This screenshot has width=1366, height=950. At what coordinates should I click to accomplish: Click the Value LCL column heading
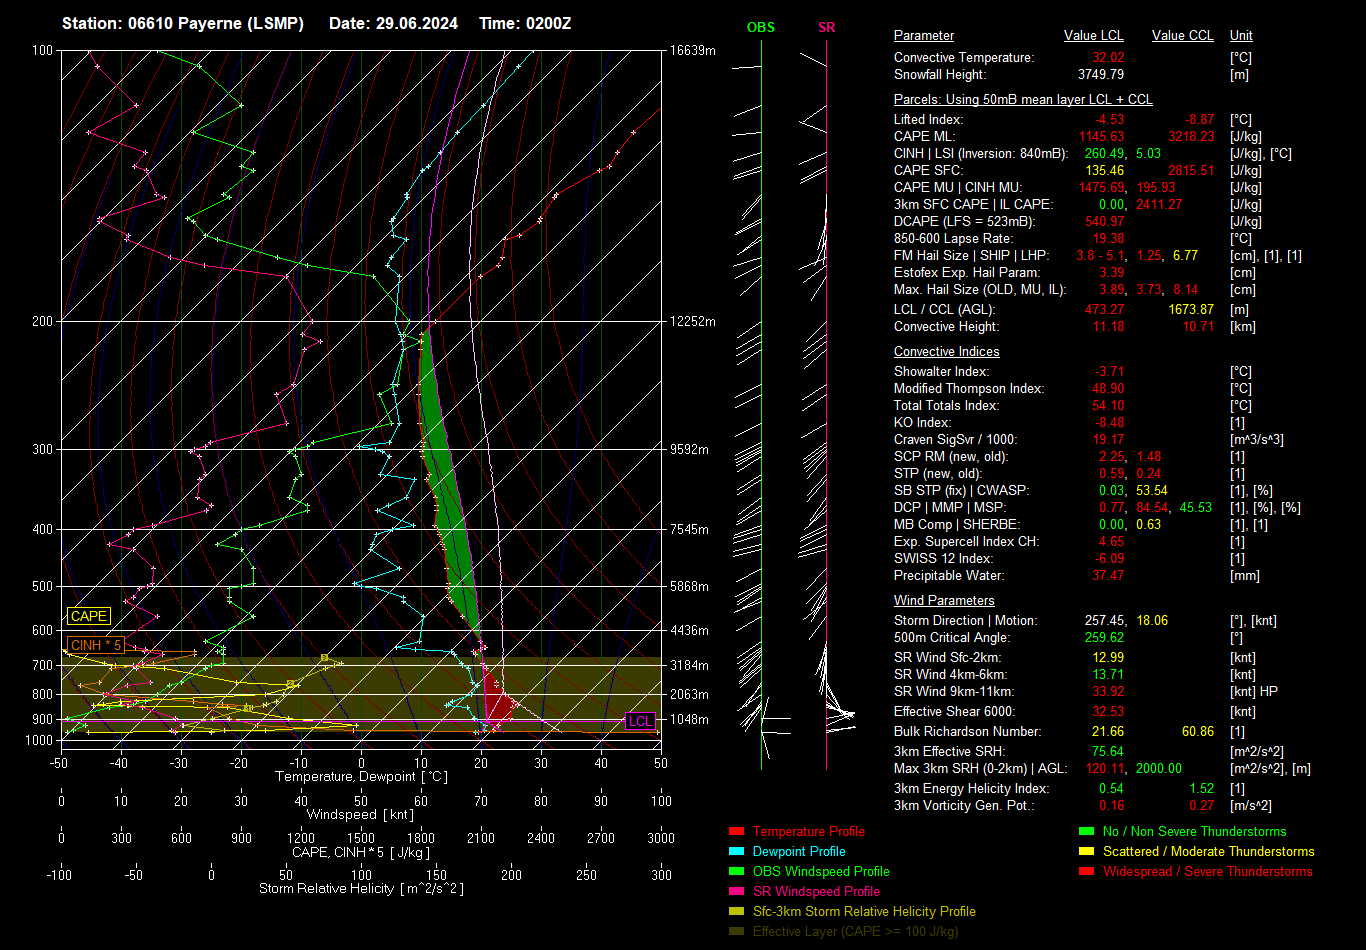(1093, 36)
